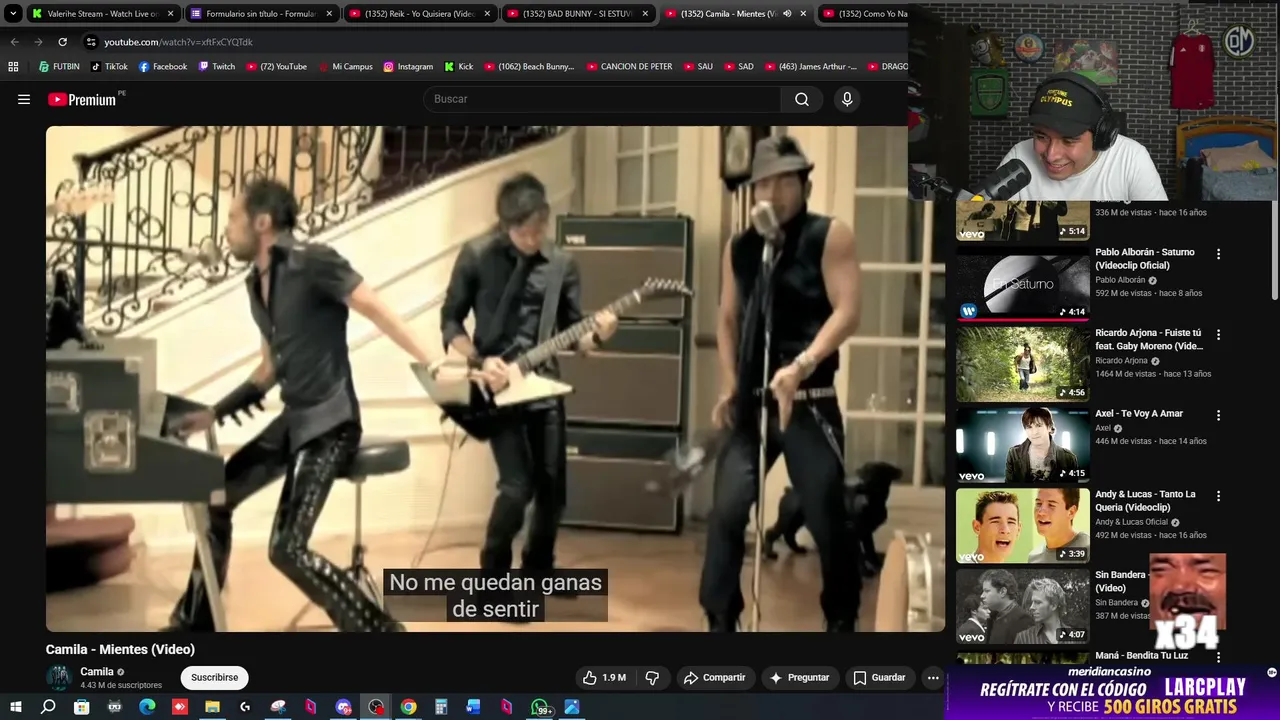Viewport: 1280px width, 720px height.
Task: Open options menu for Axel video
Action: (x=1218, y=415)
